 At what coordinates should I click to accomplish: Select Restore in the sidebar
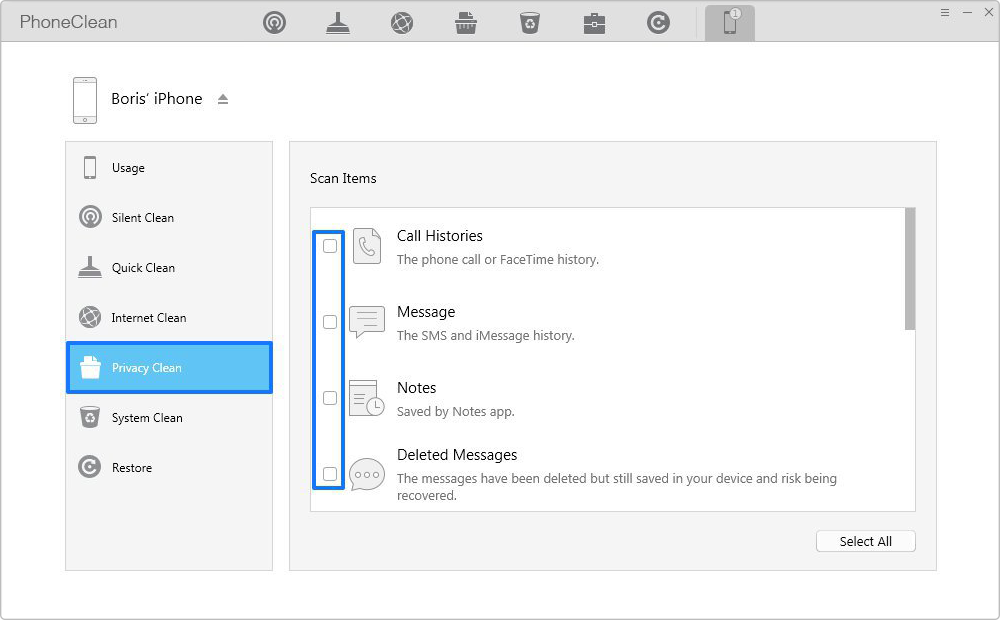point(131,468)
